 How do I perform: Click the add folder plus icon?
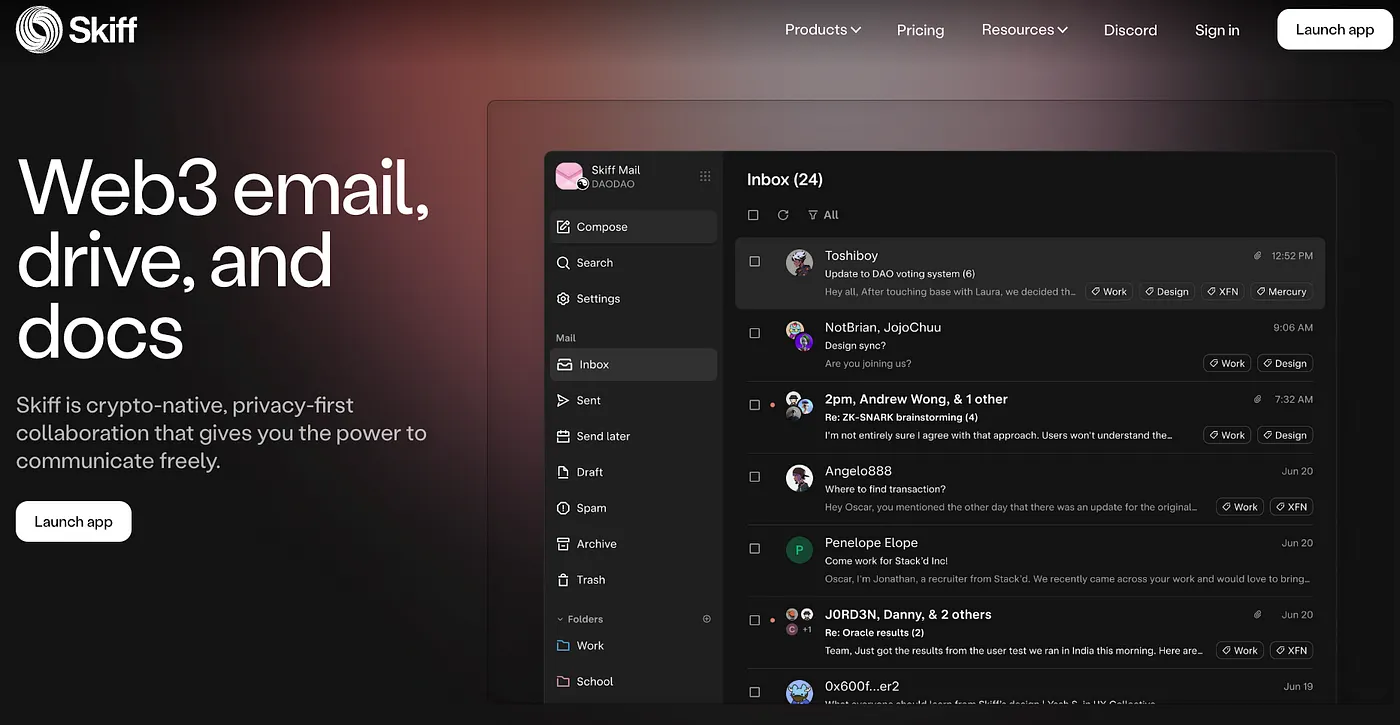707,619
